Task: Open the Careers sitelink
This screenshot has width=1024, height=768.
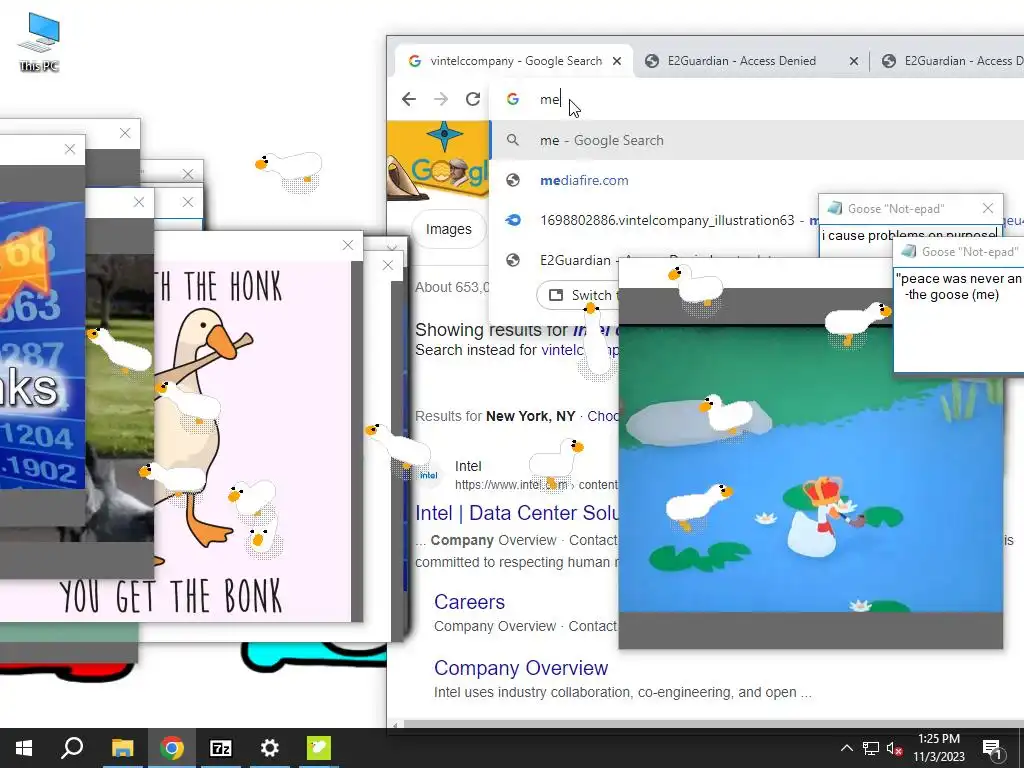Action: click(x=470, y=602)
